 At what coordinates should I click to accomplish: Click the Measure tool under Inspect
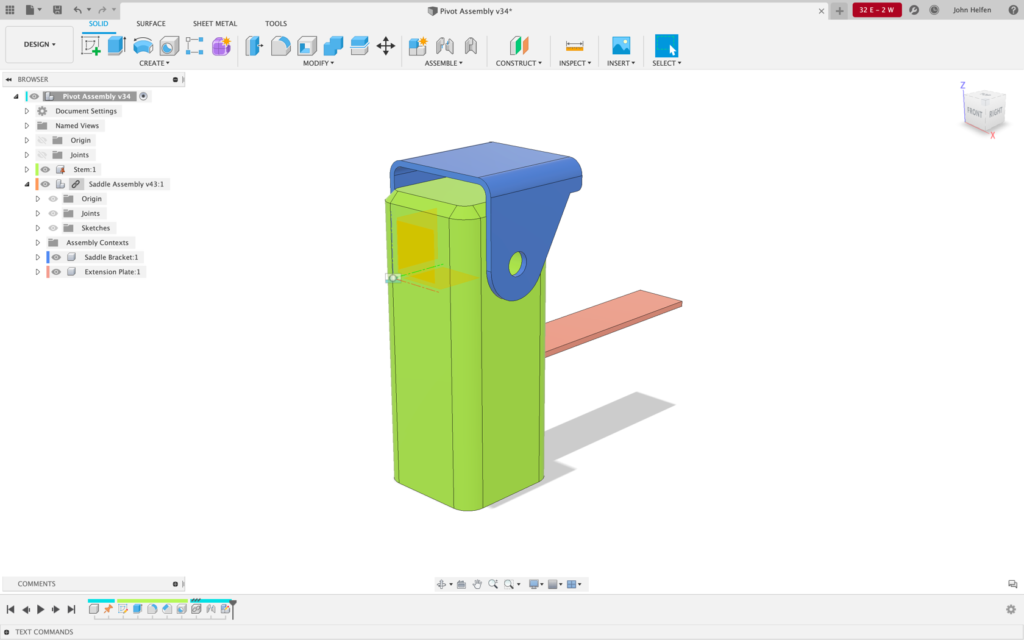click(574, 46)
